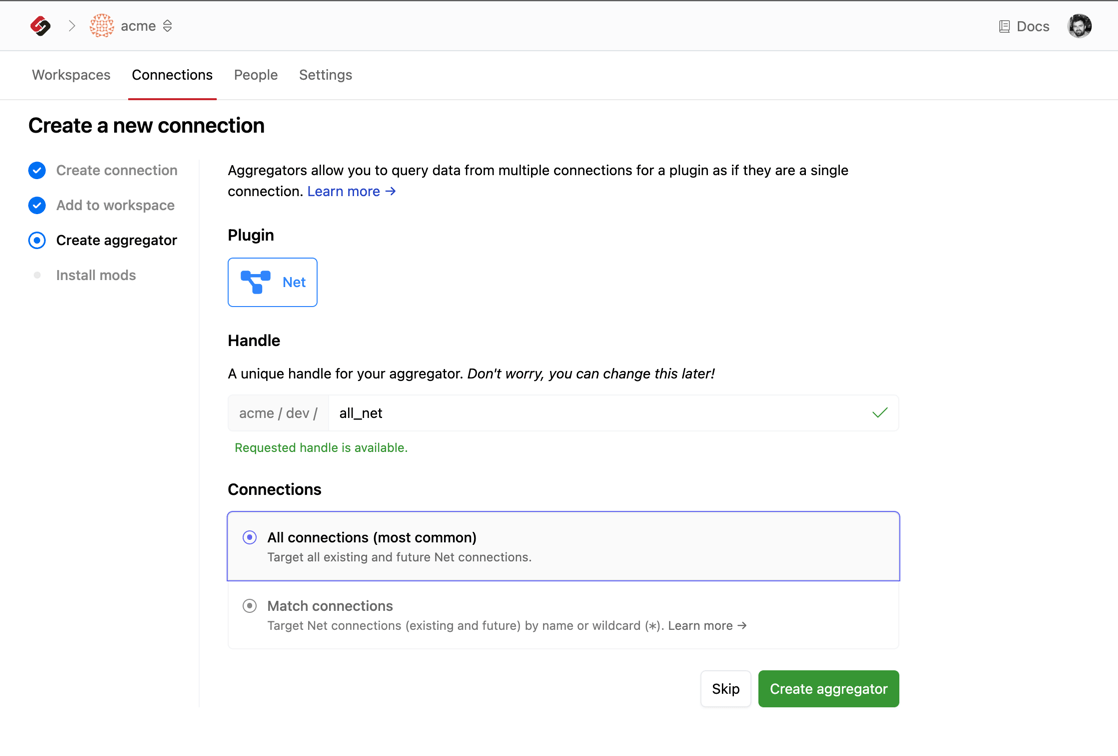Open the Workspaces tab

pos(71,75)
